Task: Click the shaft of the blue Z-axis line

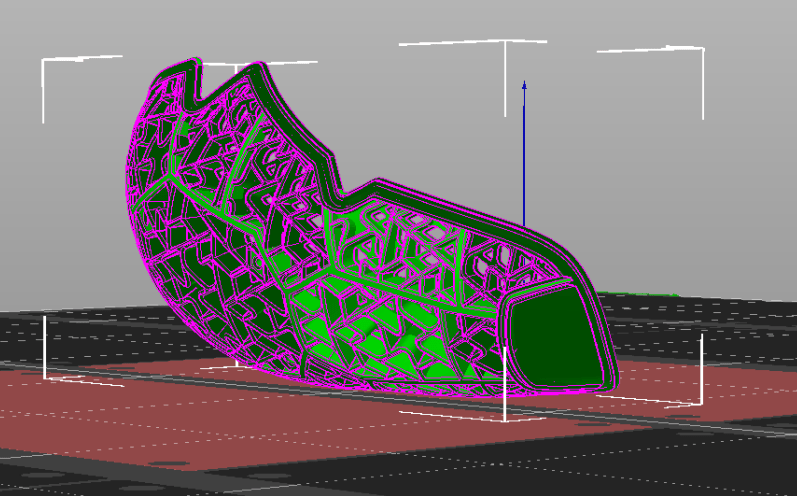Action: coord(524,160)
